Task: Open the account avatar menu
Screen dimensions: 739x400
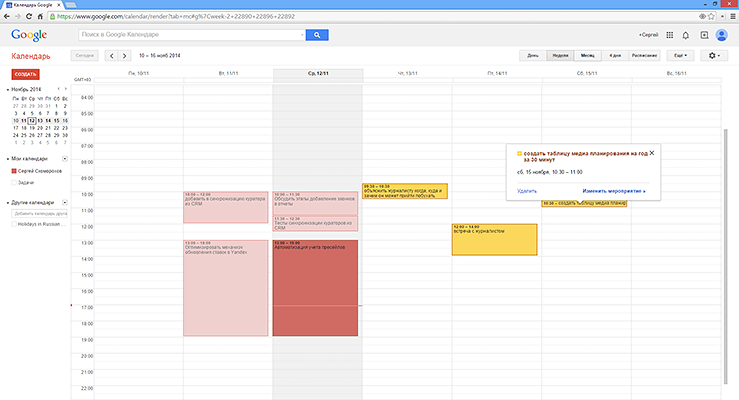Action: click(x=721, y=35)
